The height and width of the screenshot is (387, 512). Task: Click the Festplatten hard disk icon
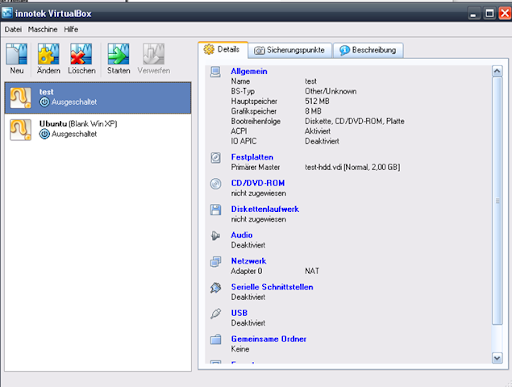pyautogui.click(x=216, y=157)
